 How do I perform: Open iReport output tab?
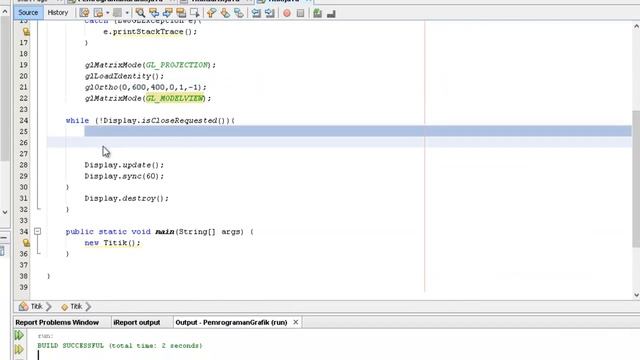pos(137,322)
